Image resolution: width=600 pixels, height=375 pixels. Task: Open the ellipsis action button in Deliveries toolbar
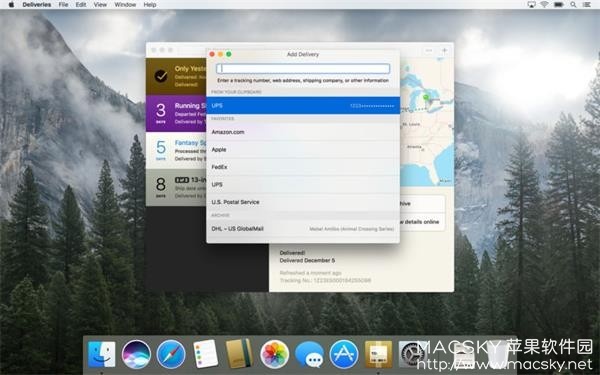point(429,51)
